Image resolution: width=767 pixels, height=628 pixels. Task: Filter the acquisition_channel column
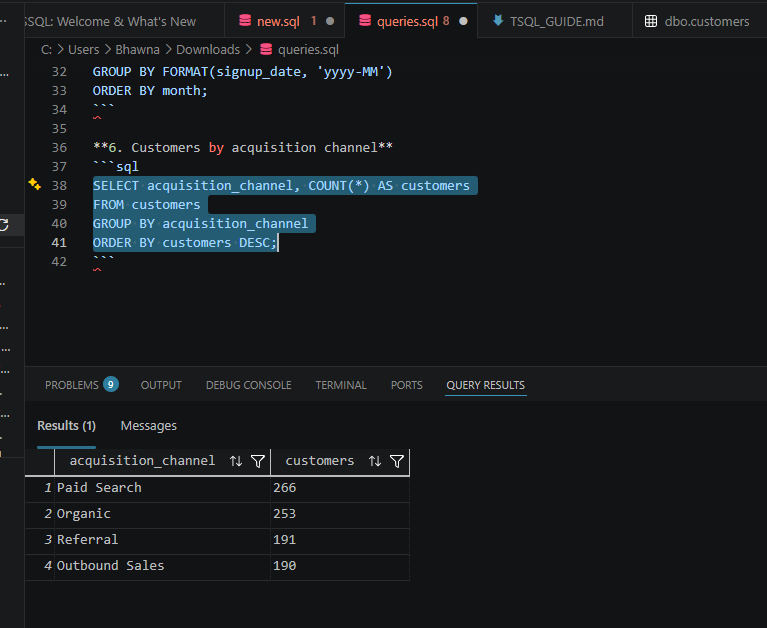pos(258,461)
